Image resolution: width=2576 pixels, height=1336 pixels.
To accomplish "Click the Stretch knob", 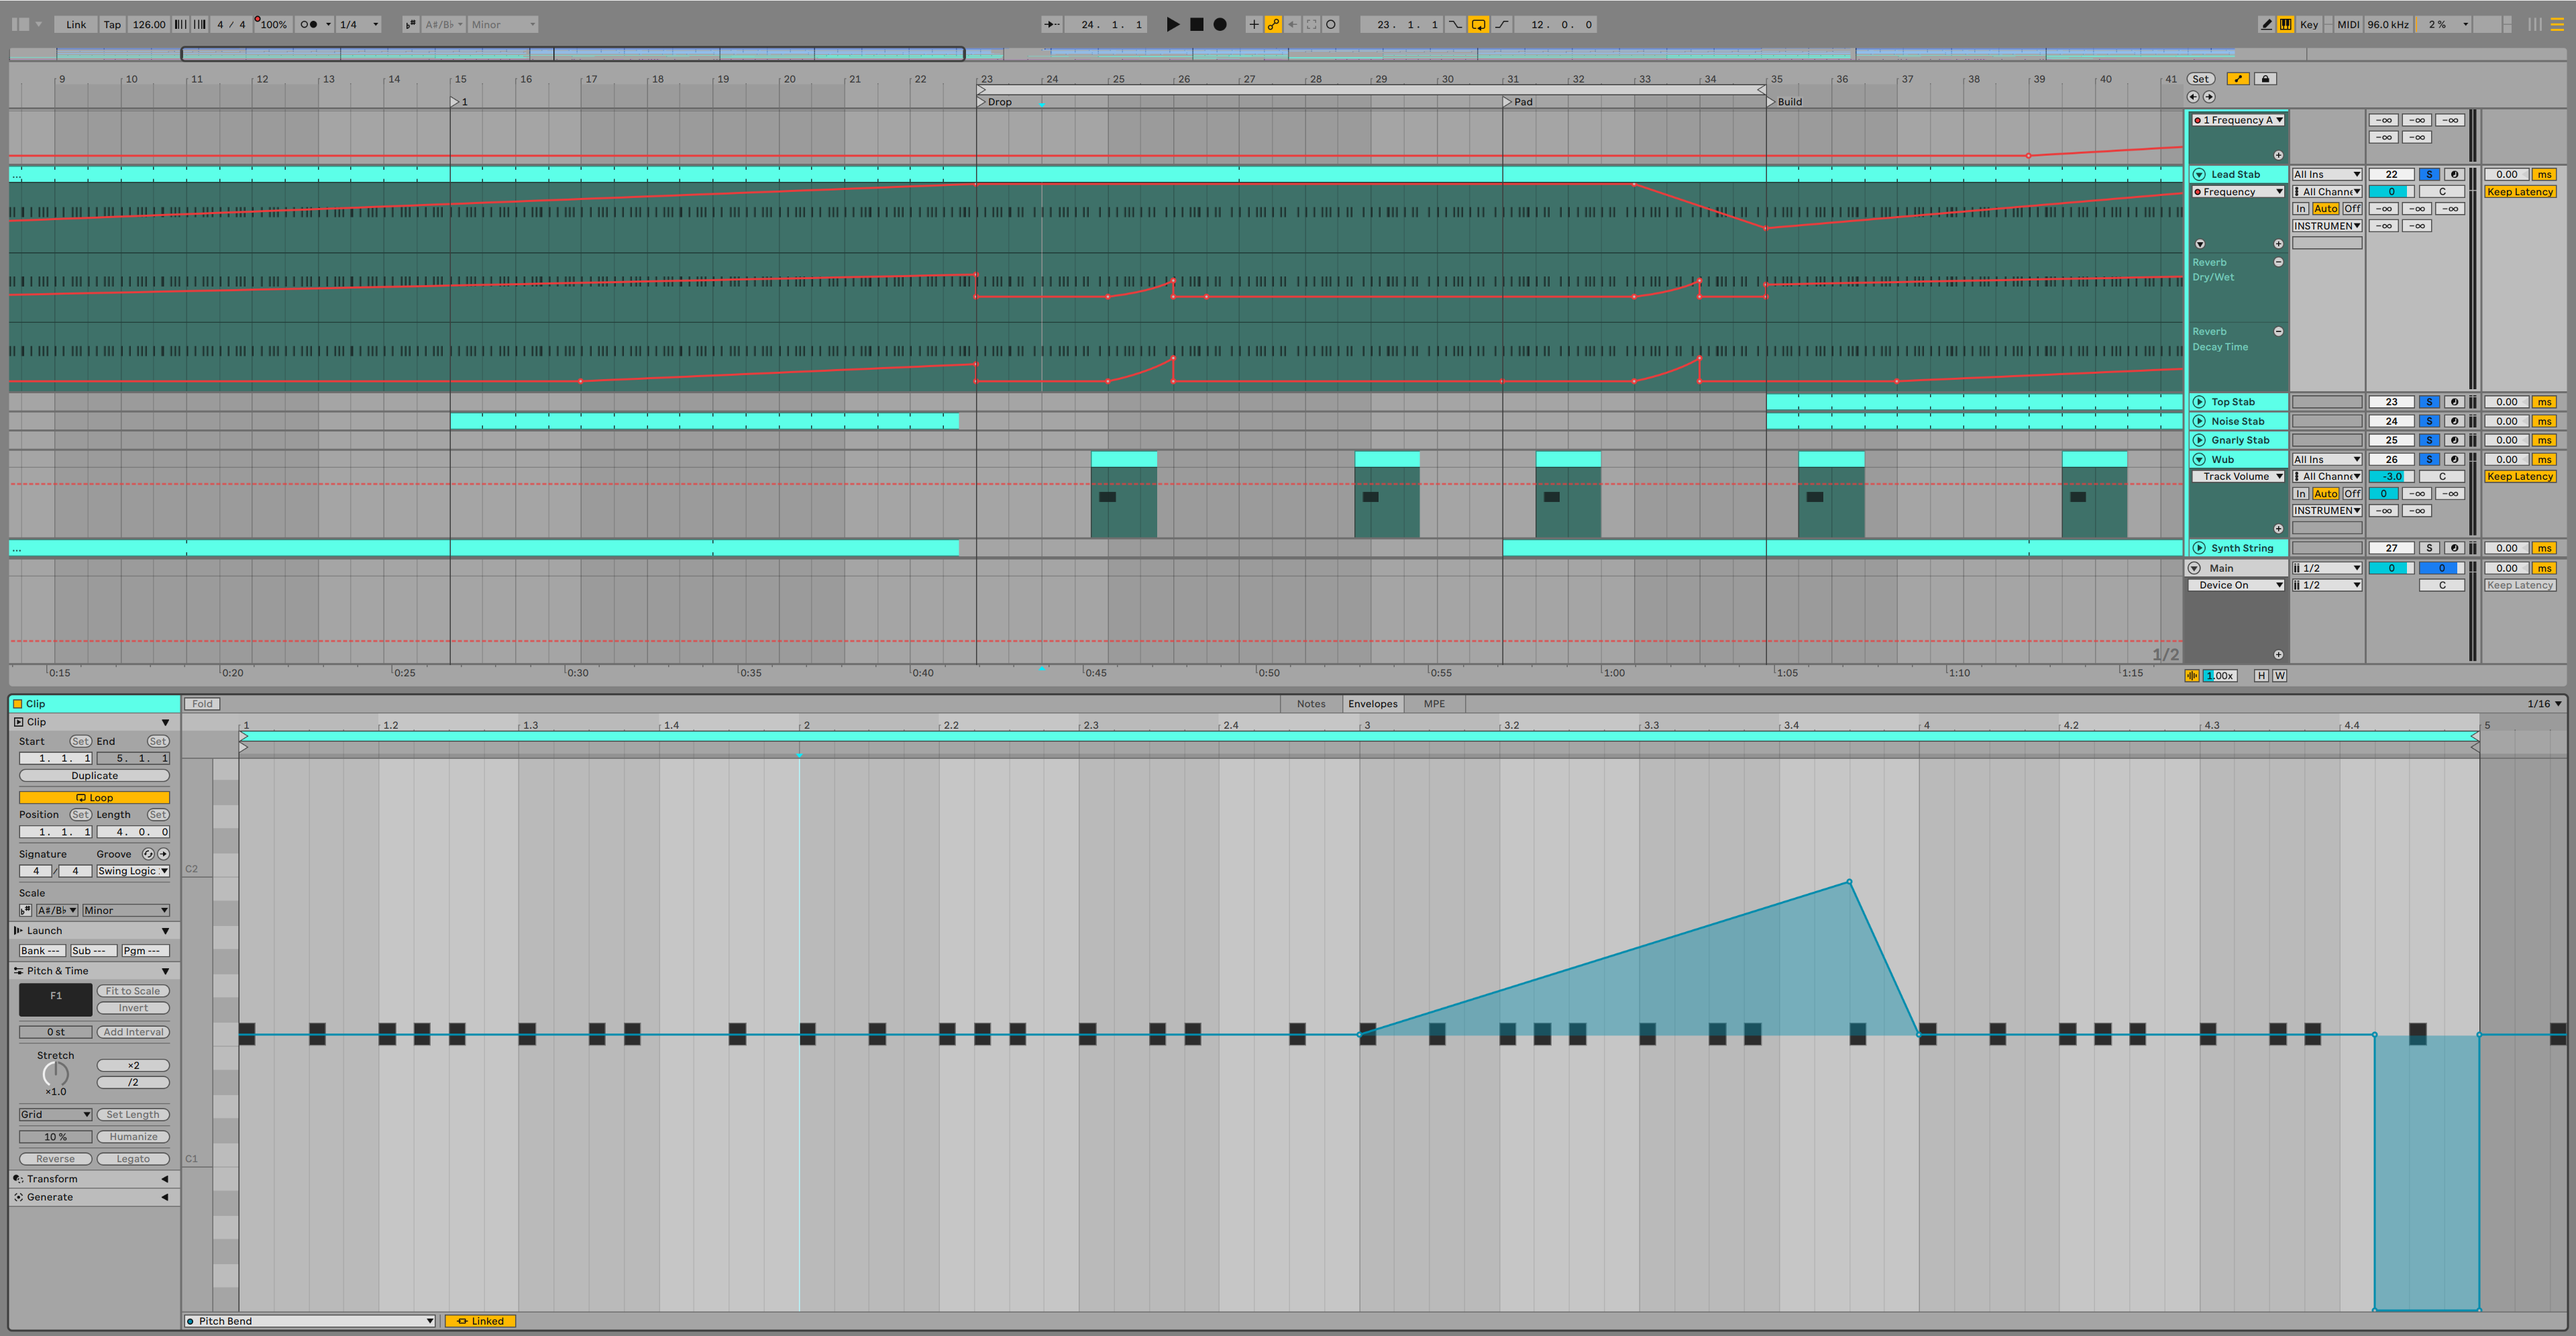I will [x=56, y=1074].
